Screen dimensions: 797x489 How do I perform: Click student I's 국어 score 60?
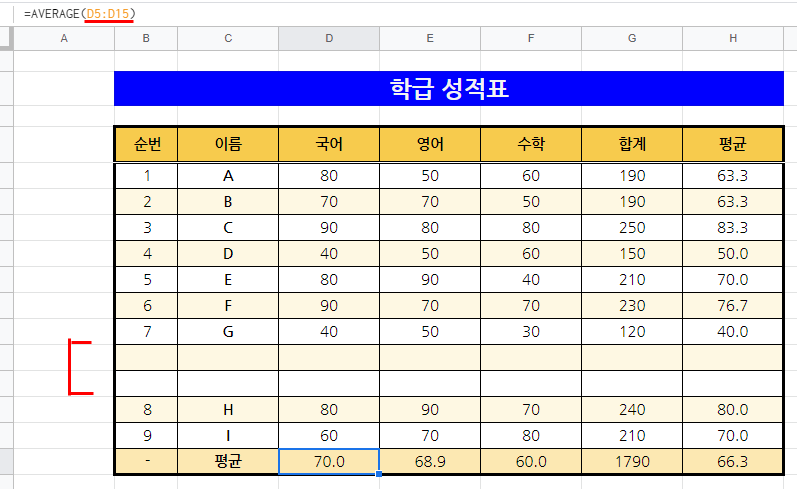click(329, 436)
